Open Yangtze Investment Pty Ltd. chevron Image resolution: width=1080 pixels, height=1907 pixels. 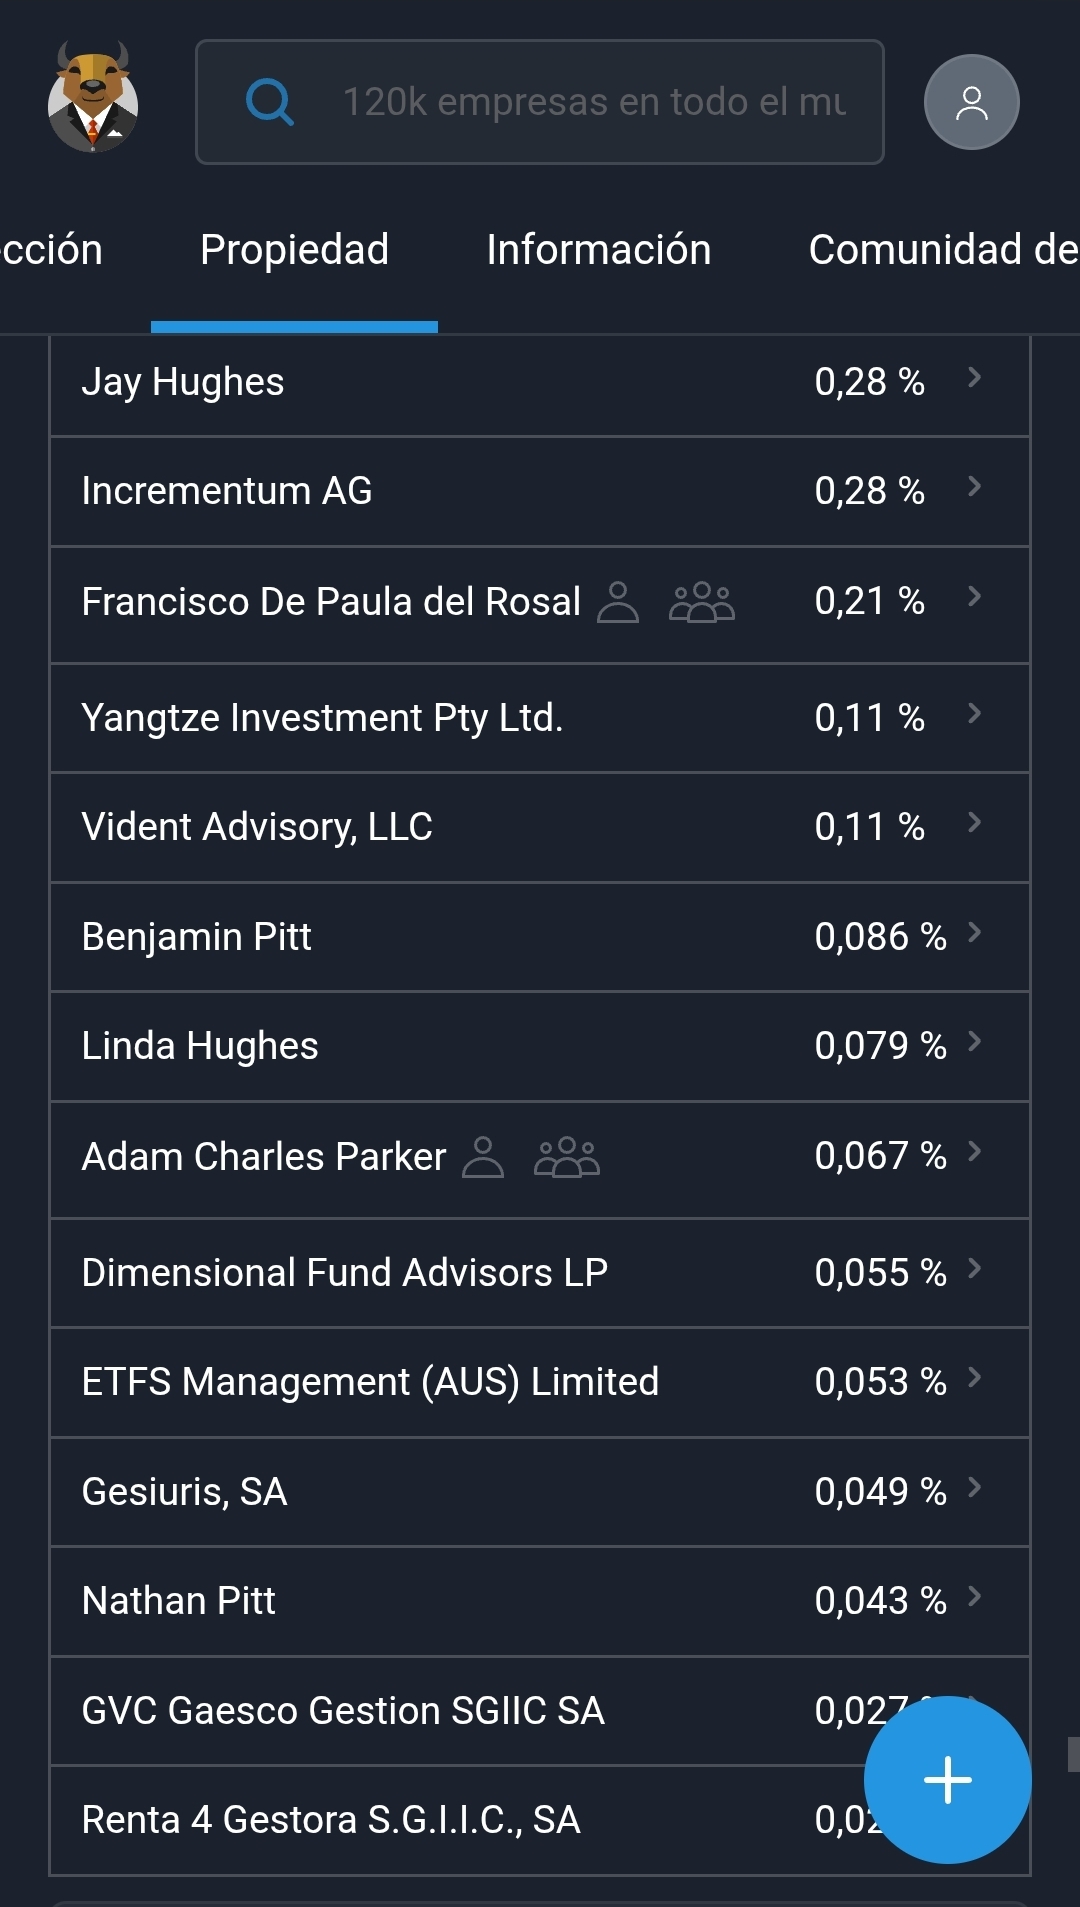[x=974, y=714]
